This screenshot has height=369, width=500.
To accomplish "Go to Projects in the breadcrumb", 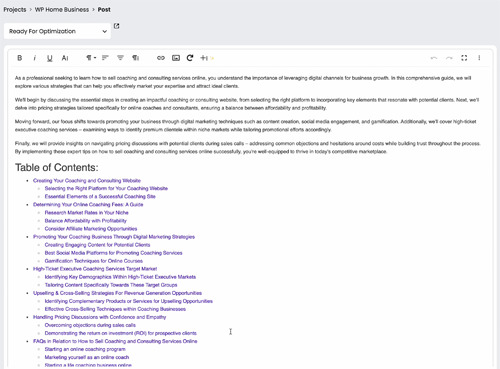I will pyautogui.click(x=15, y=10).
